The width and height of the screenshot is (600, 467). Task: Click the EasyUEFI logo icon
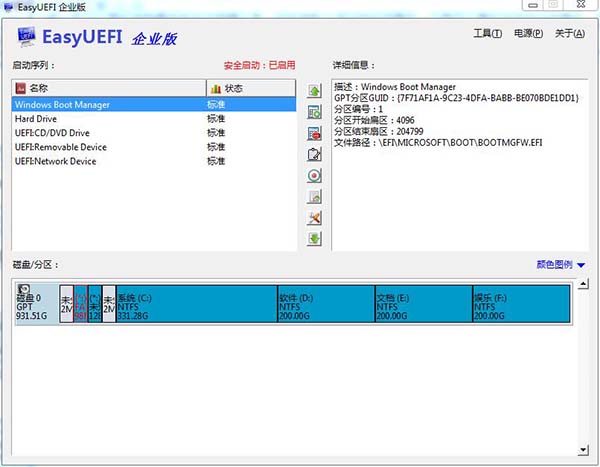pos(26,37)
